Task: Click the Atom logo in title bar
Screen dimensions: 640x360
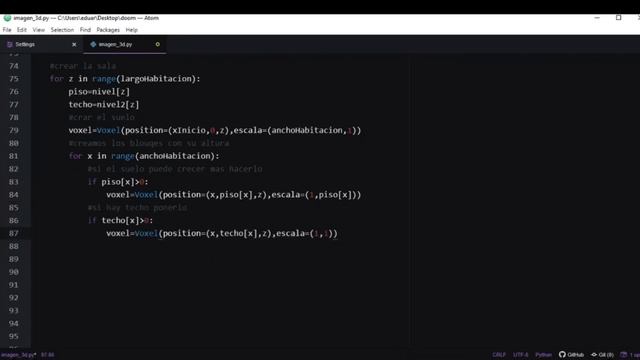Action: (x=7, y=18)
